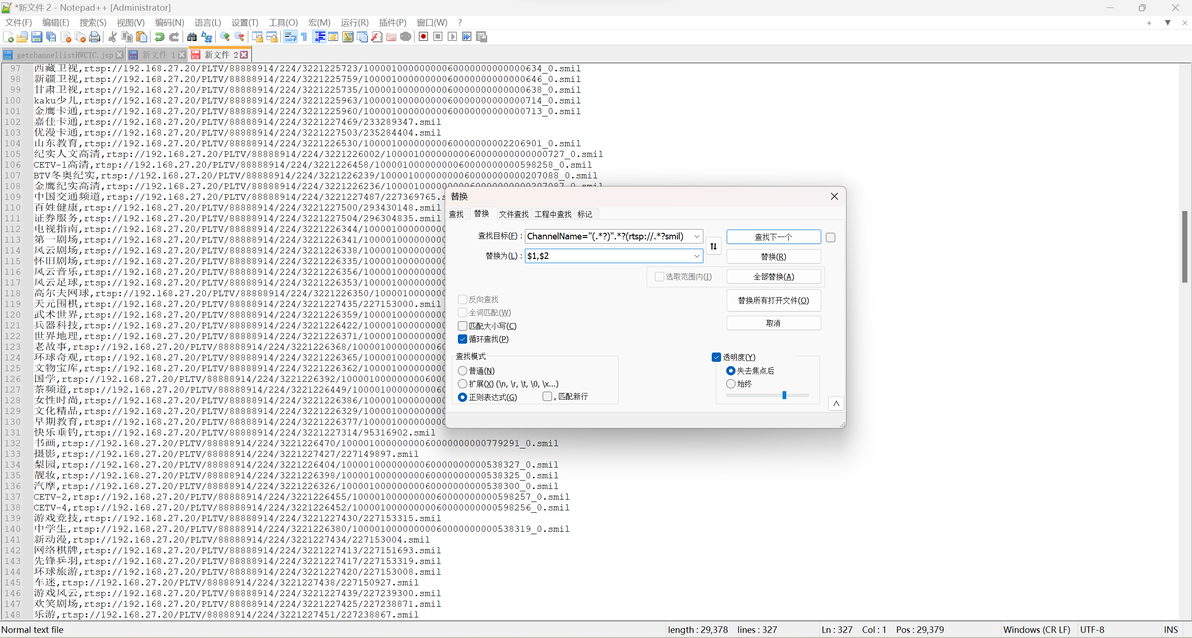
Task: Create a new document with toolbar icon
Action: coord(8,37)
